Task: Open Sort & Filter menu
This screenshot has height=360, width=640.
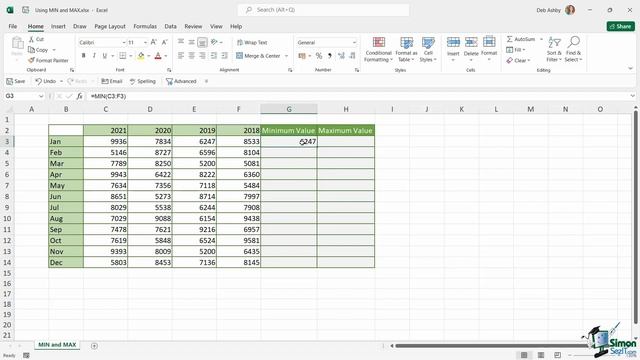Action: [x=554, y=49]
